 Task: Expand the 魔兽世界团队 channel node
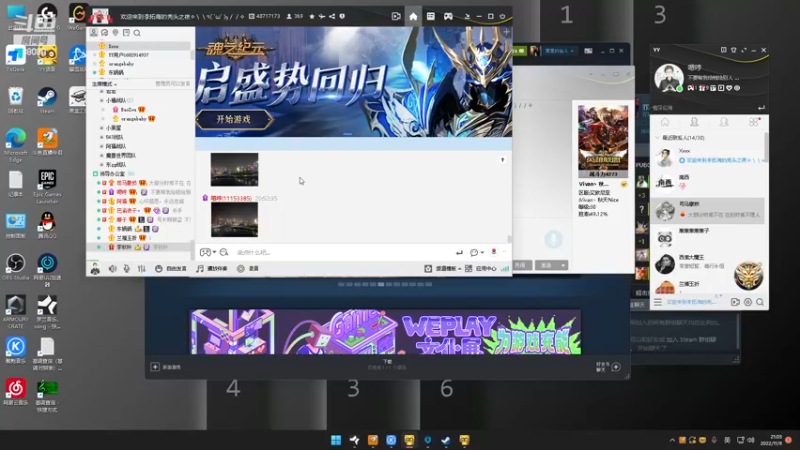pyautogui.click(x=102, y=155)
